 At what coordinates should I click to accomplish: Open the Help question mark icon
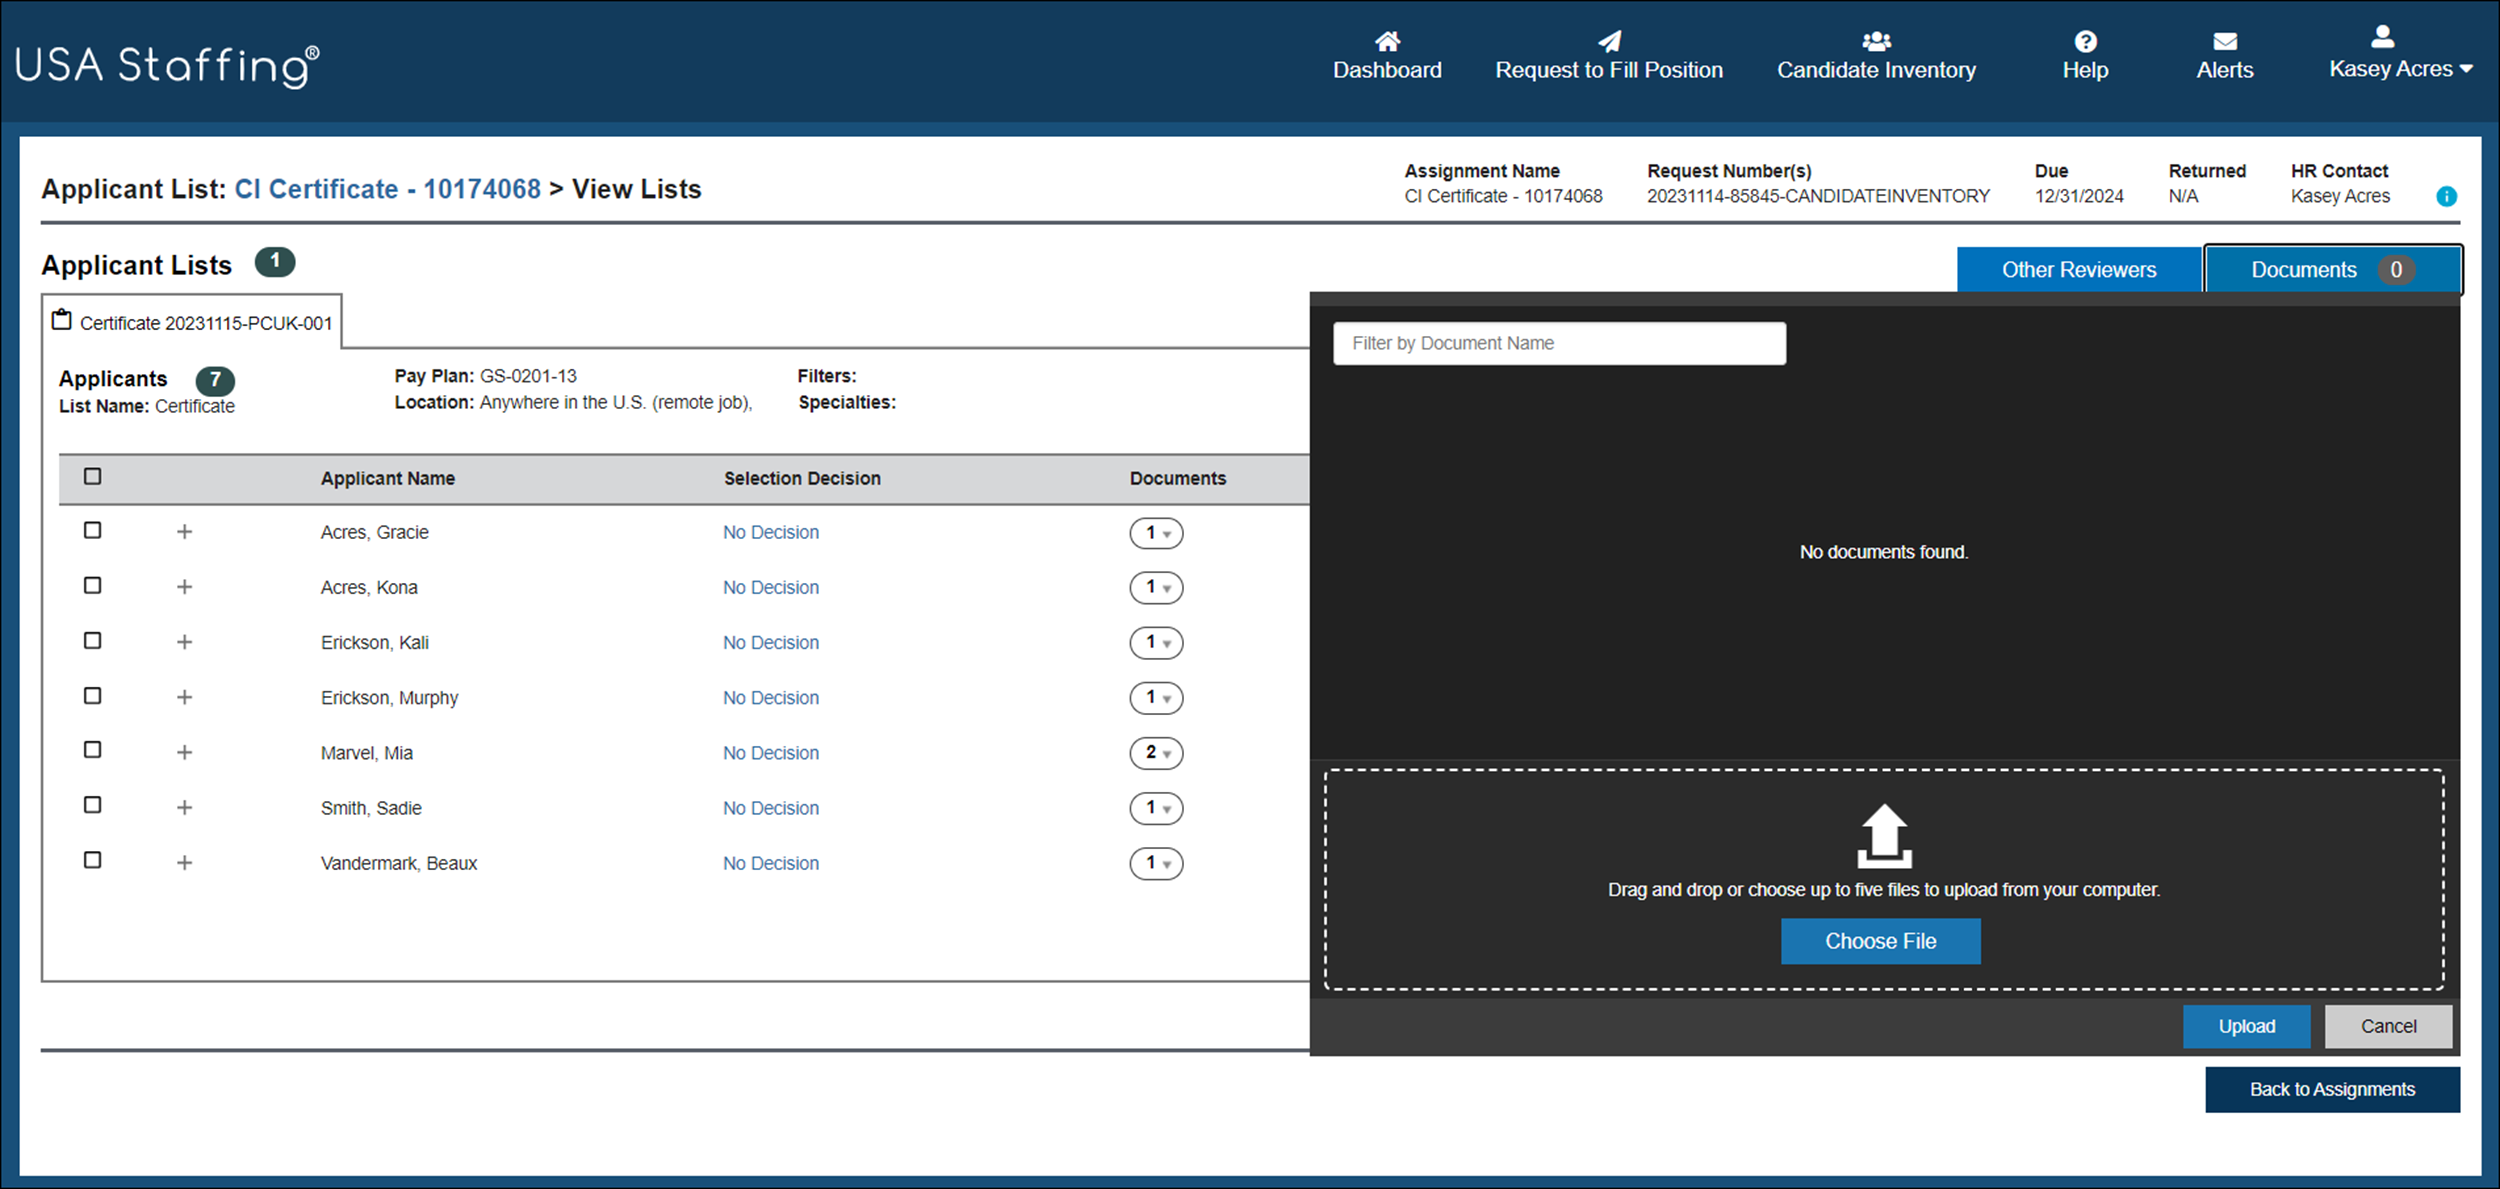pyautogui.click(x=2085, y=41)
